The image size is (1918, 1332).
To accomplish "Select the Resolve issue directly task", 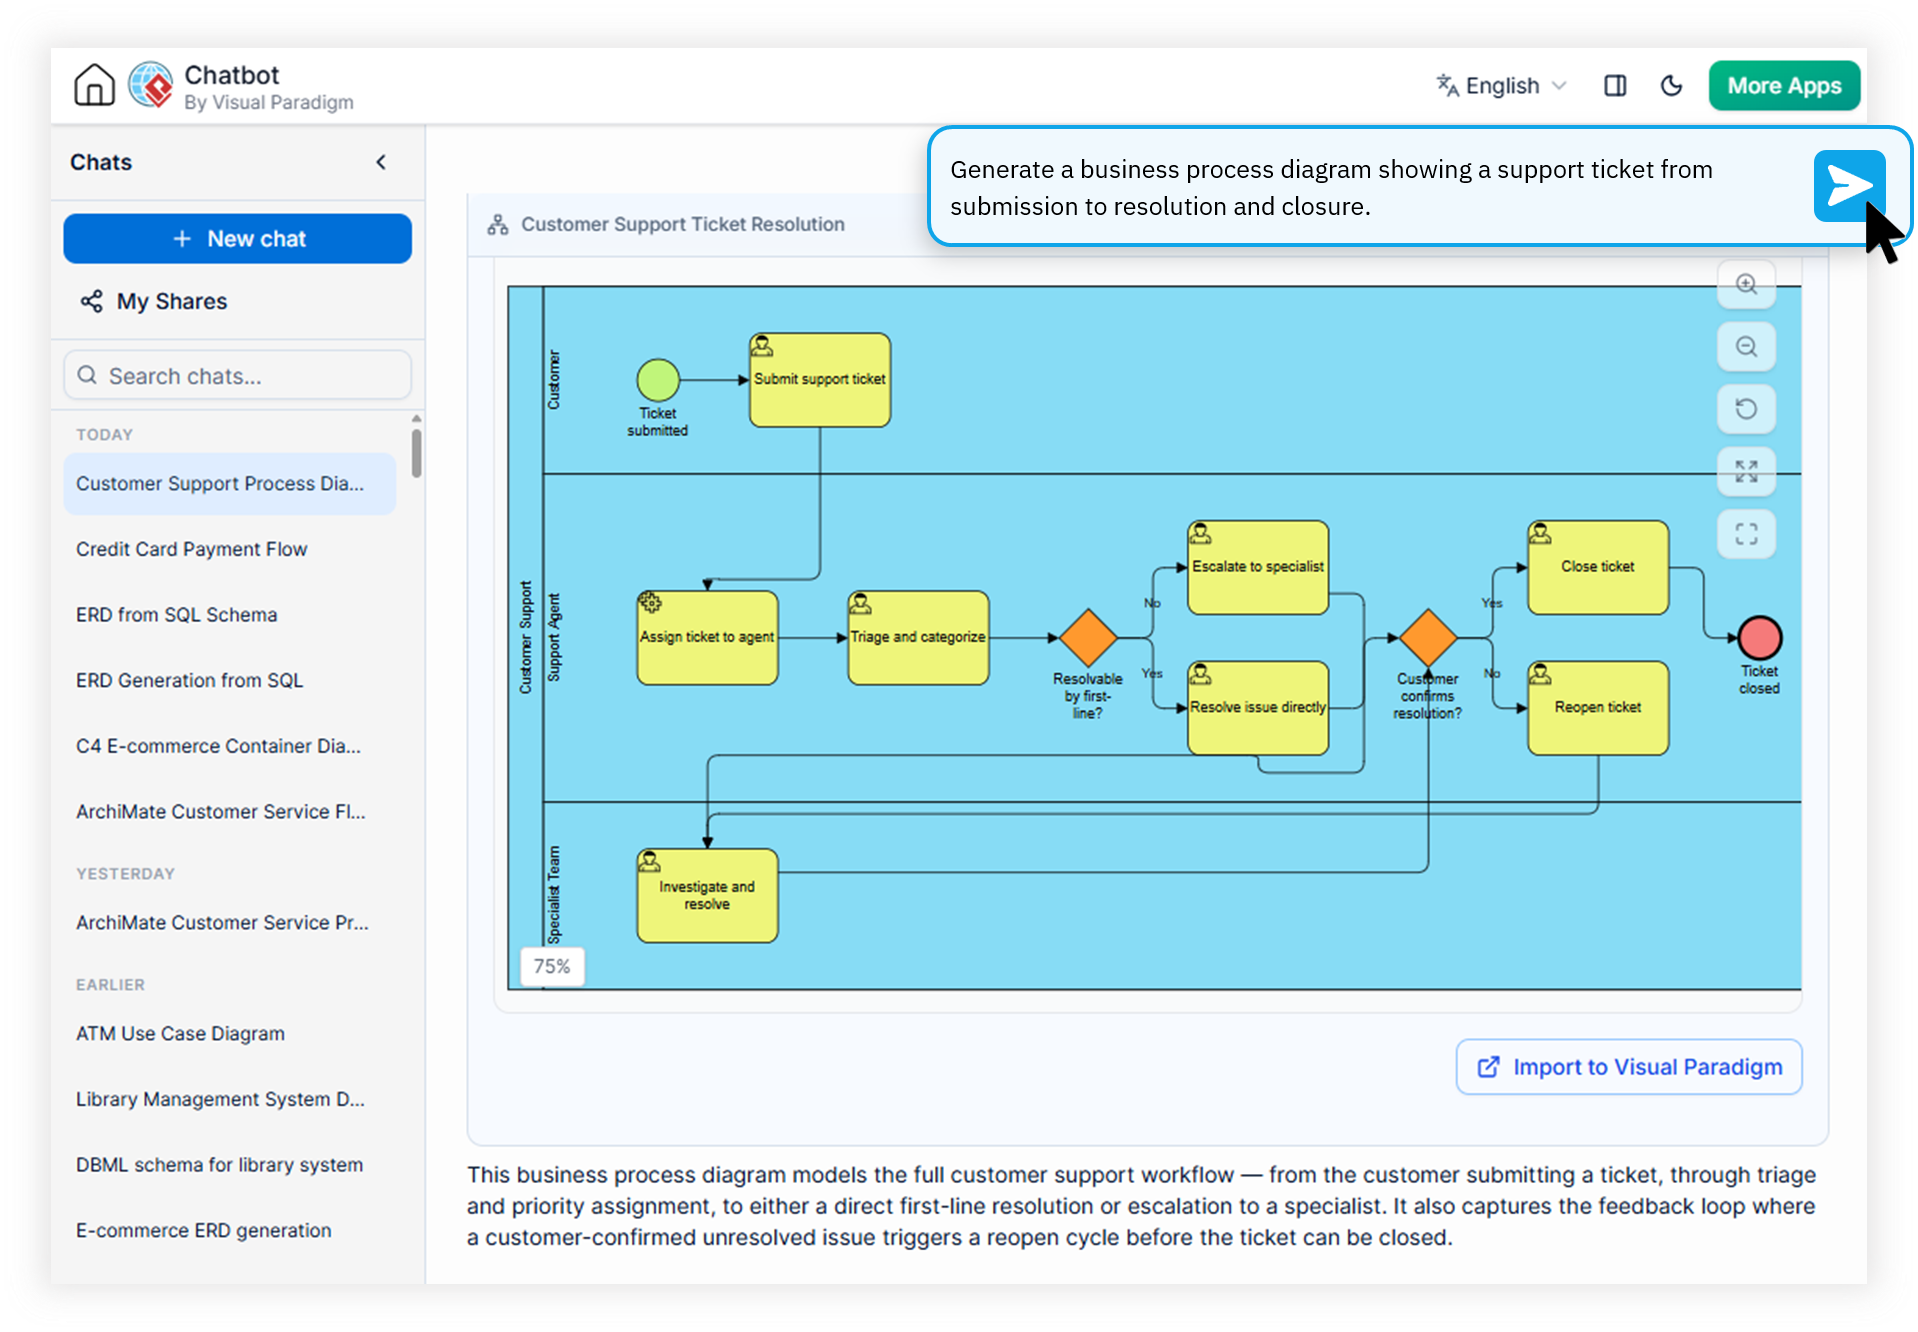I will 1258,708.
